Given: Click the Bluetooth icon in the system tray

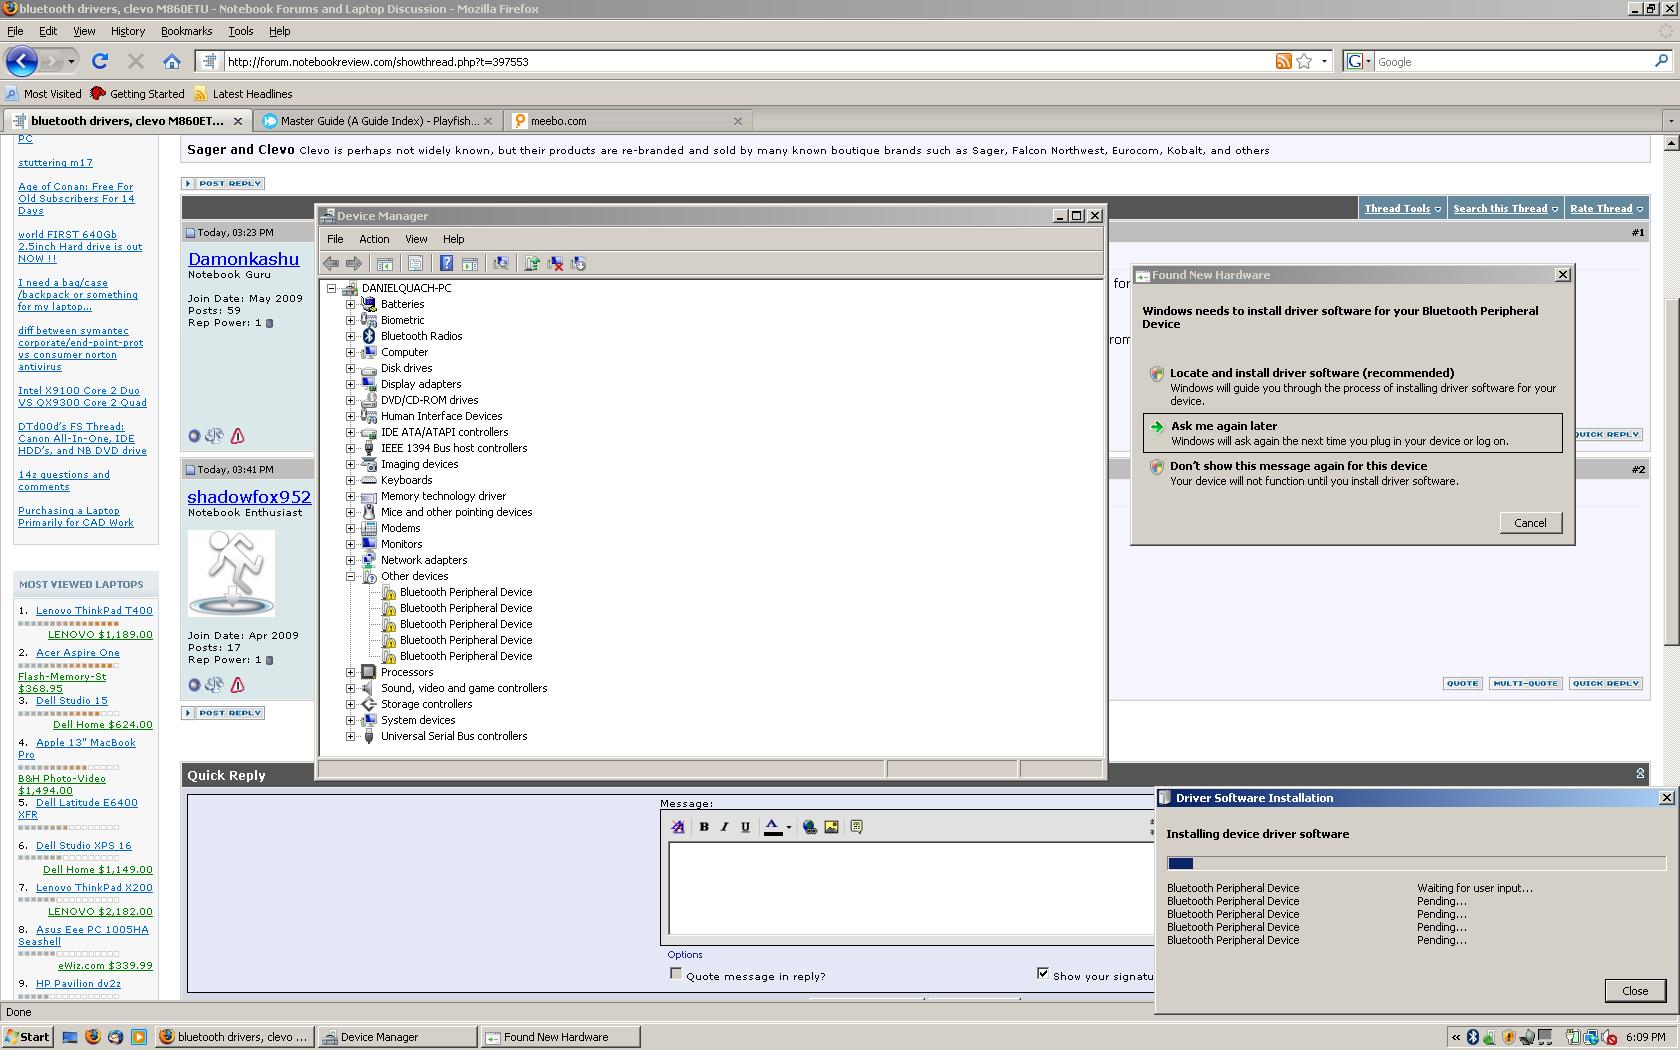Looking at the screenshot, I should (1473, 1037).
